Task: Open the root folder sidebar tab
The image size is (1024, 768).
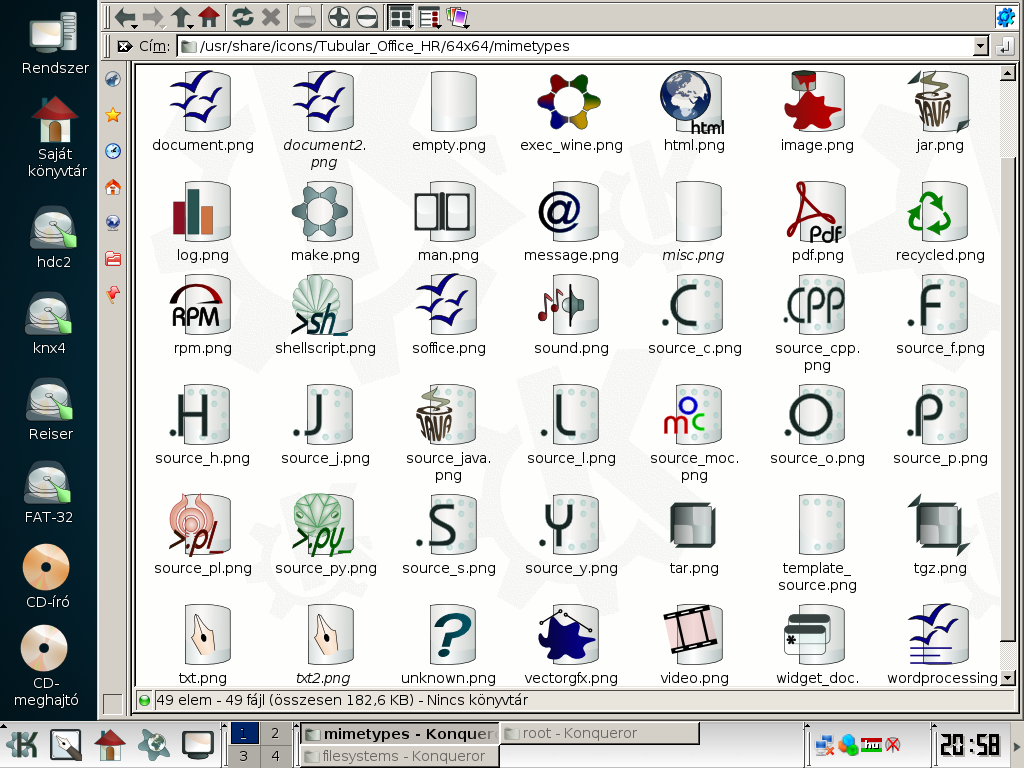Action: coord(113,259)
